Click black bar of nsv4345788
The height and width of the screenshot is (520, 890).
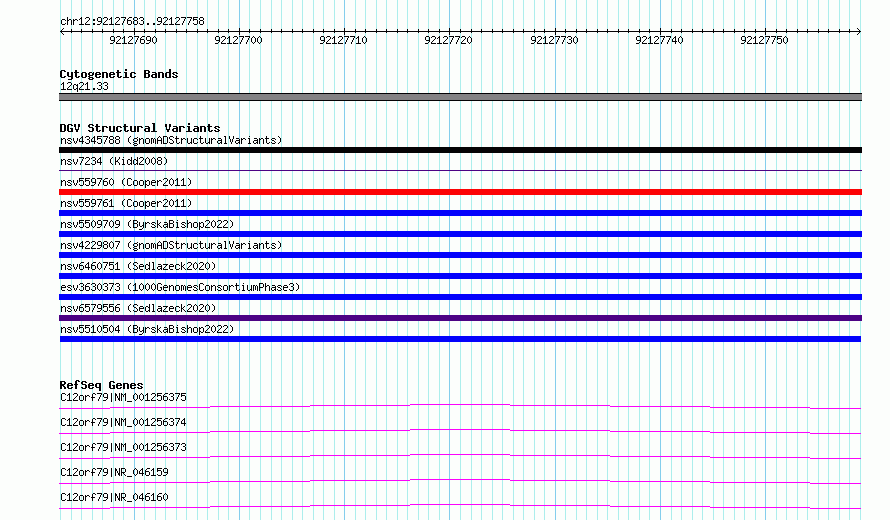(460, 150)
